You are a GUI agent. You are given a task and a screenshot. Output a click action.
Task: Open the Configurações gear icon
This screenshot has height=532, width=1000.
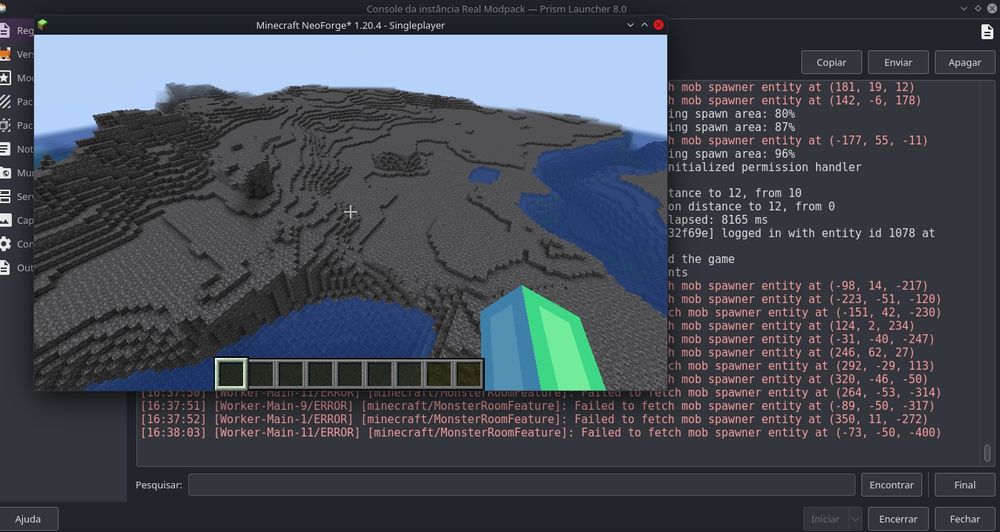(x=5, y=244)
